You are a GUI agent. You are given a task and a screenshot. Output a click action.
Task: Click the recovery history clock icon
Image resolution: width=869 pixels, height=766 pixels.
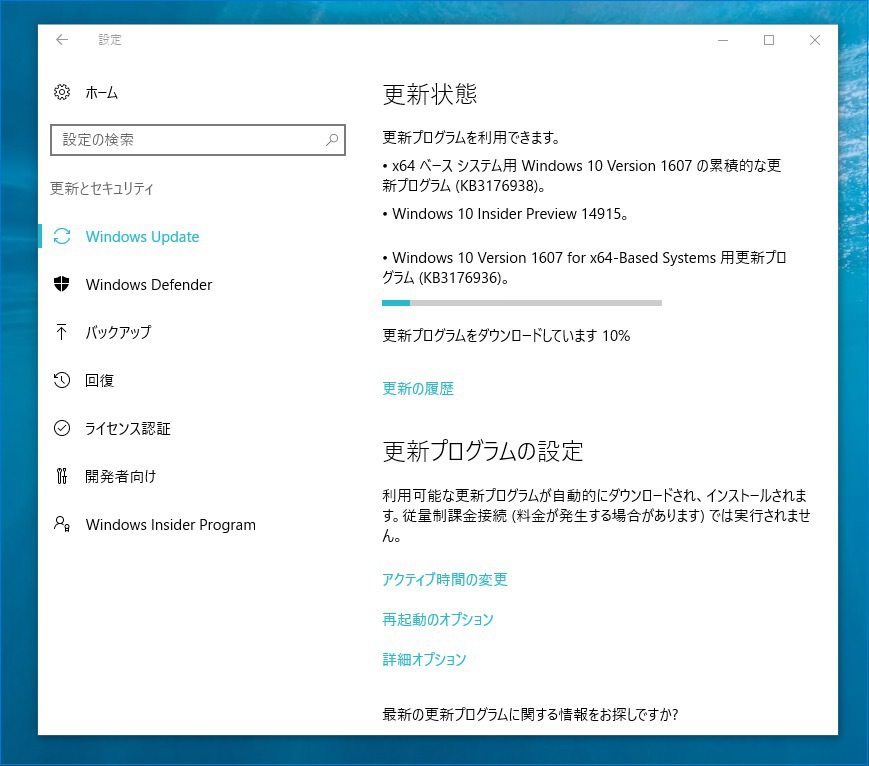coord(62,380)
